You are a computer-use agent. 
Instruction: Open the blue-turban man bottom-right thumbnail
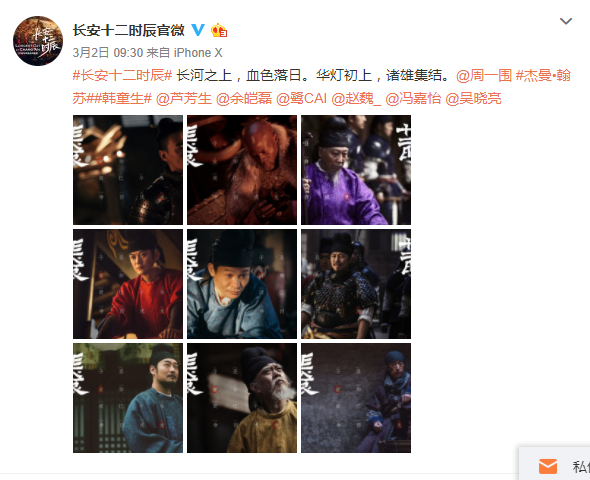[x=356, y=398]
